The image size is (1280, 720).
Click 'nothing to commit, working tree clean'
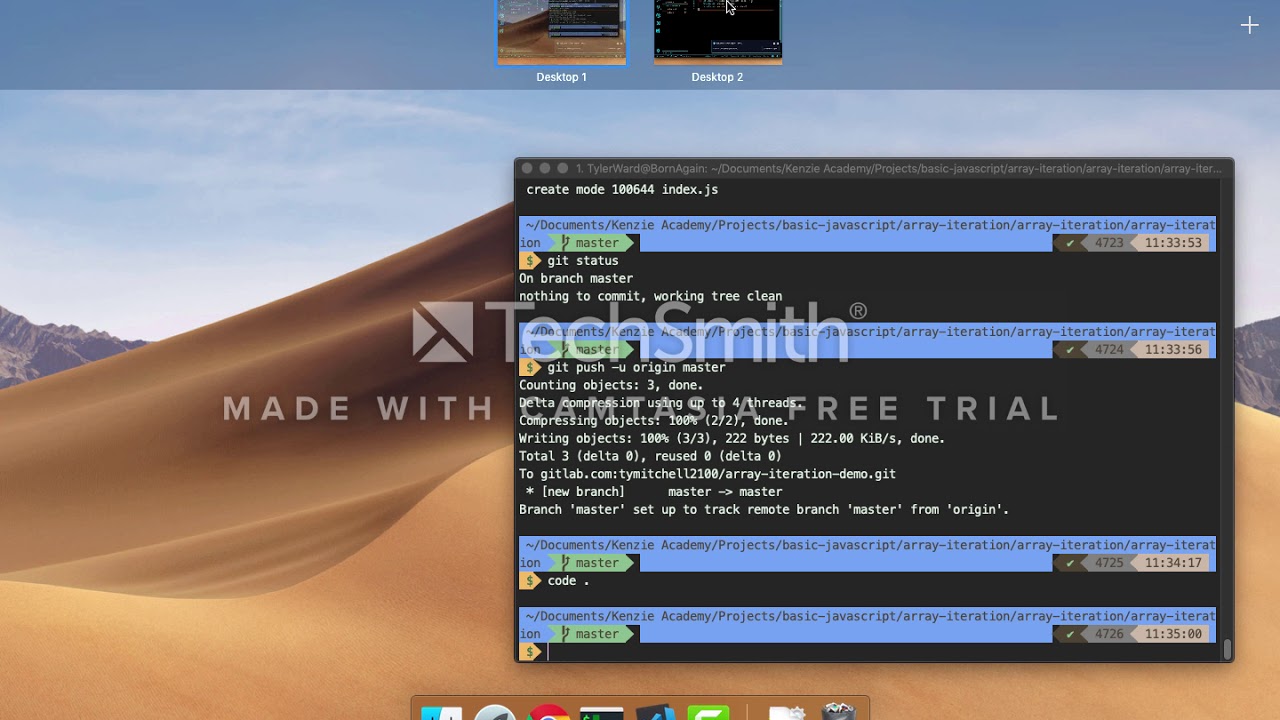pos(651,297)
